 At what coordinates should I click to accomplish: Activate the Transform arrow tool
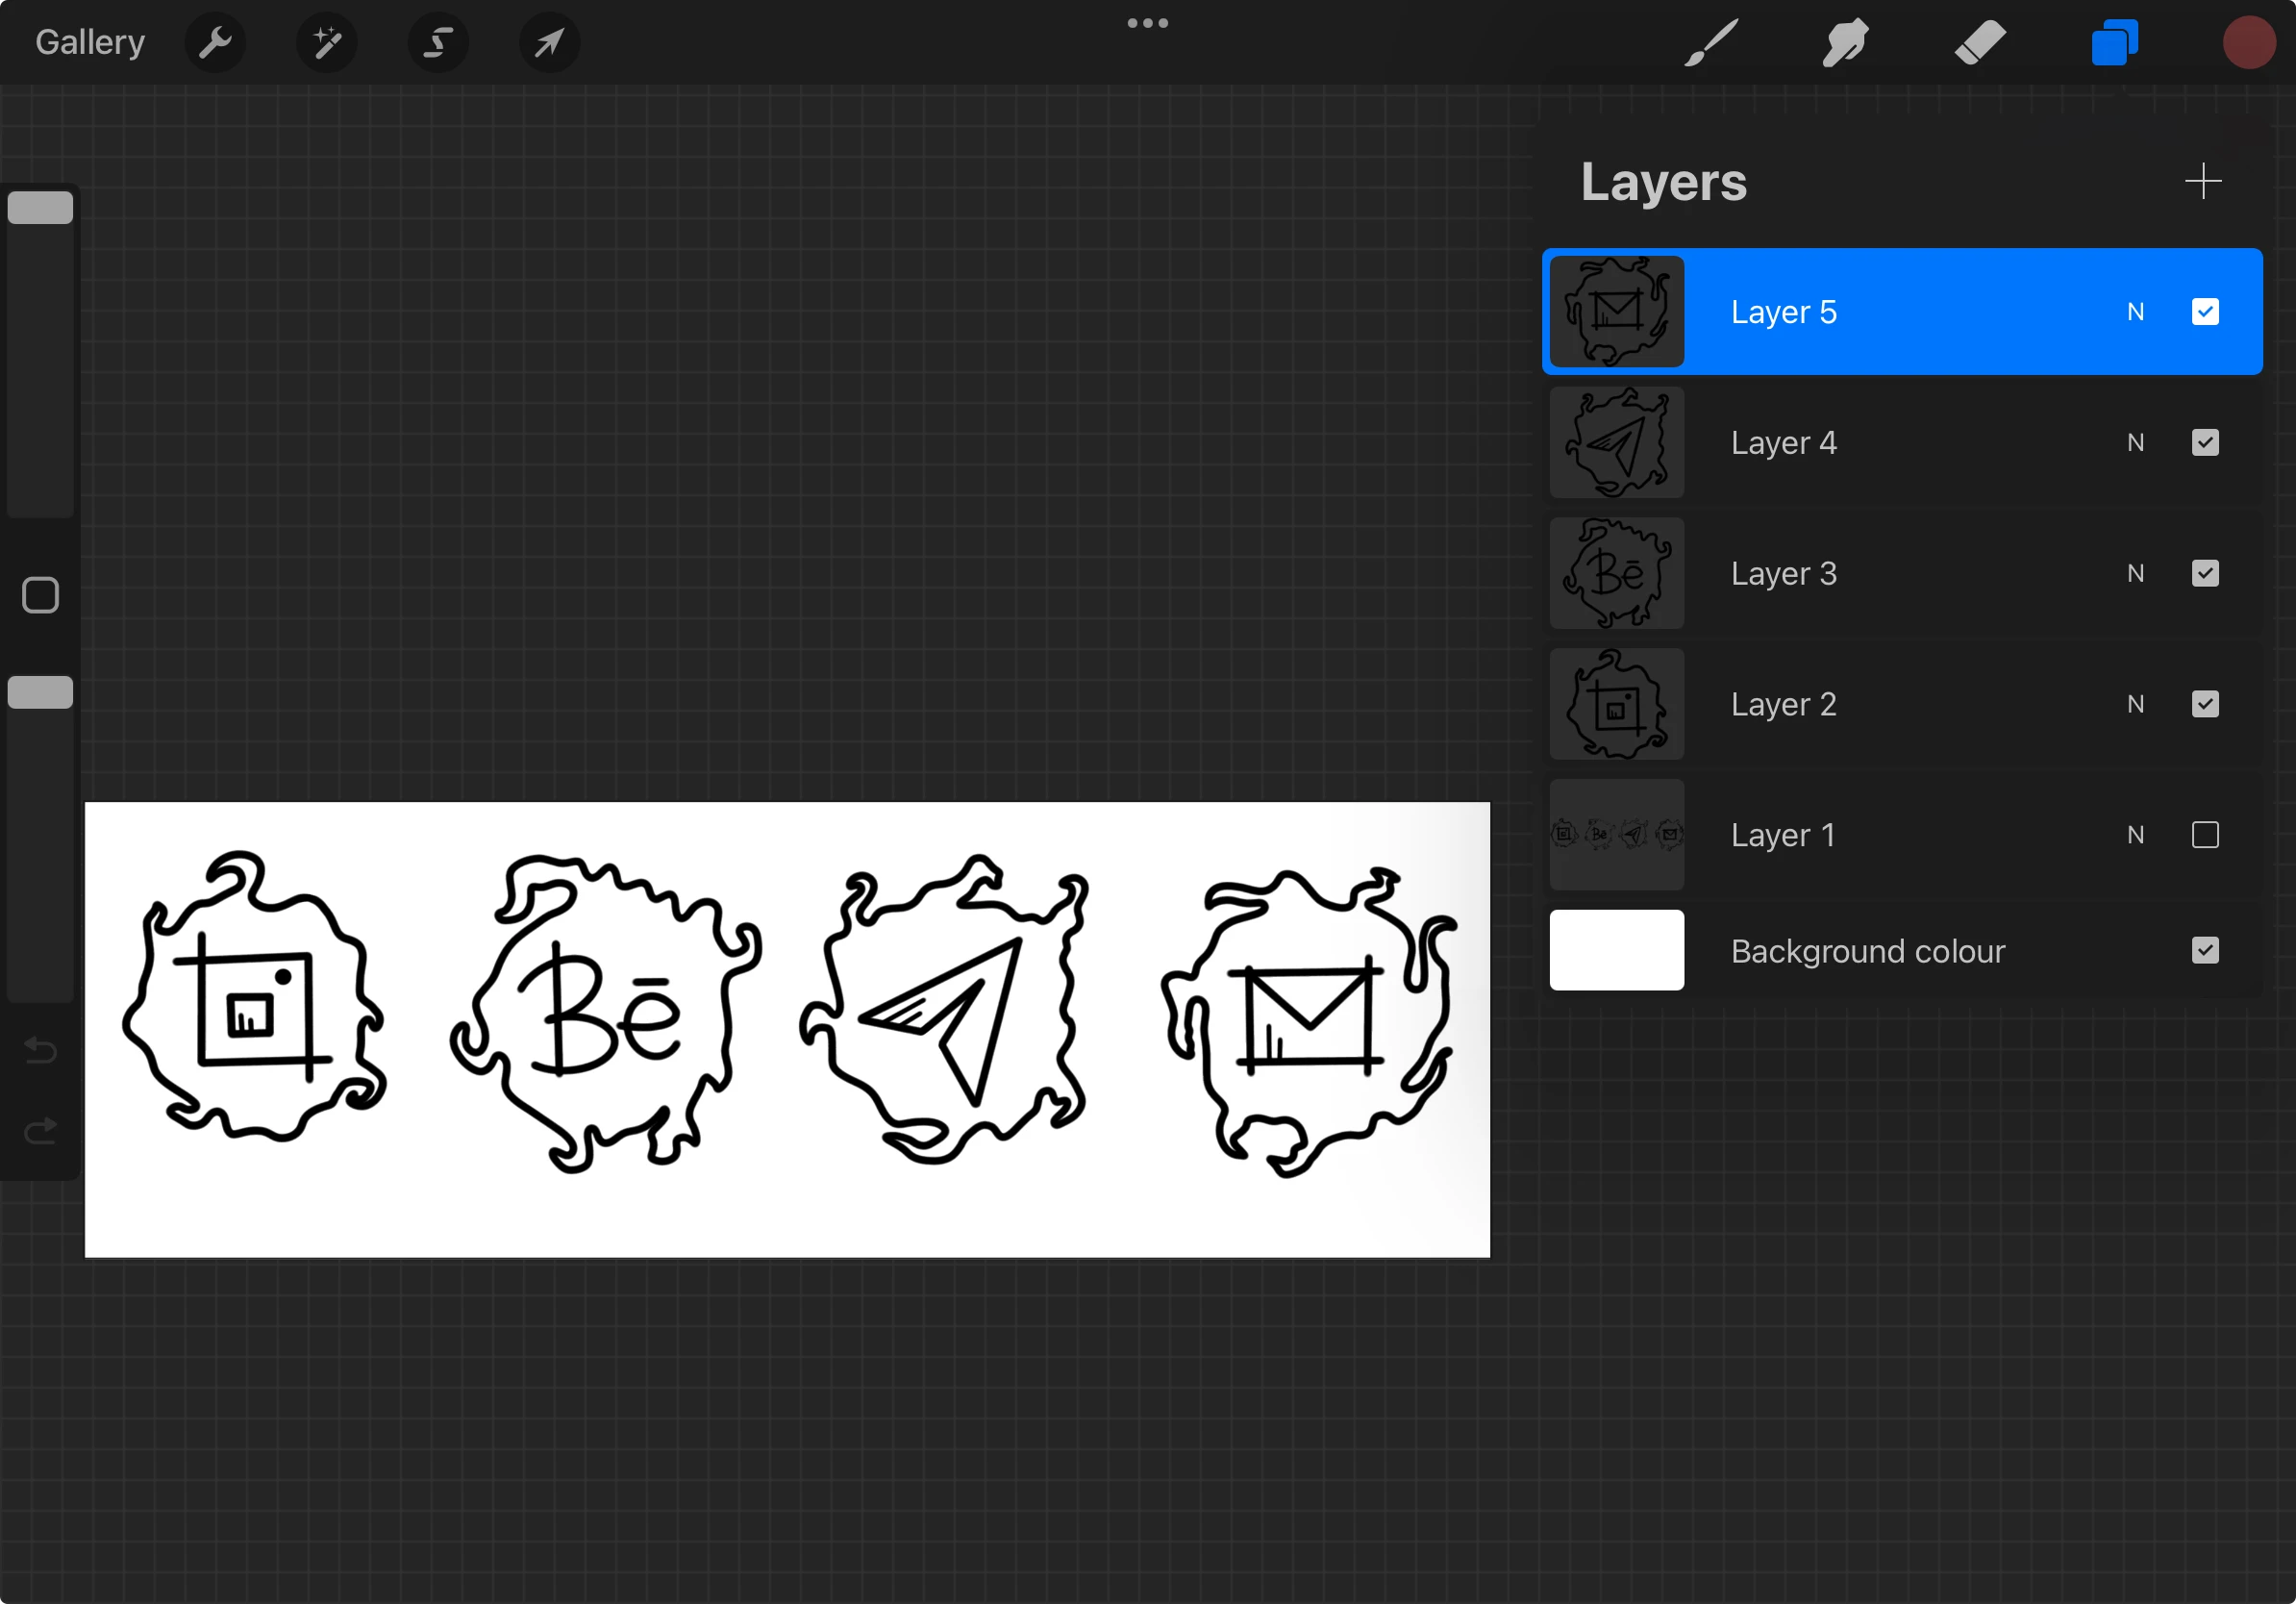click(x=549, y=43)
